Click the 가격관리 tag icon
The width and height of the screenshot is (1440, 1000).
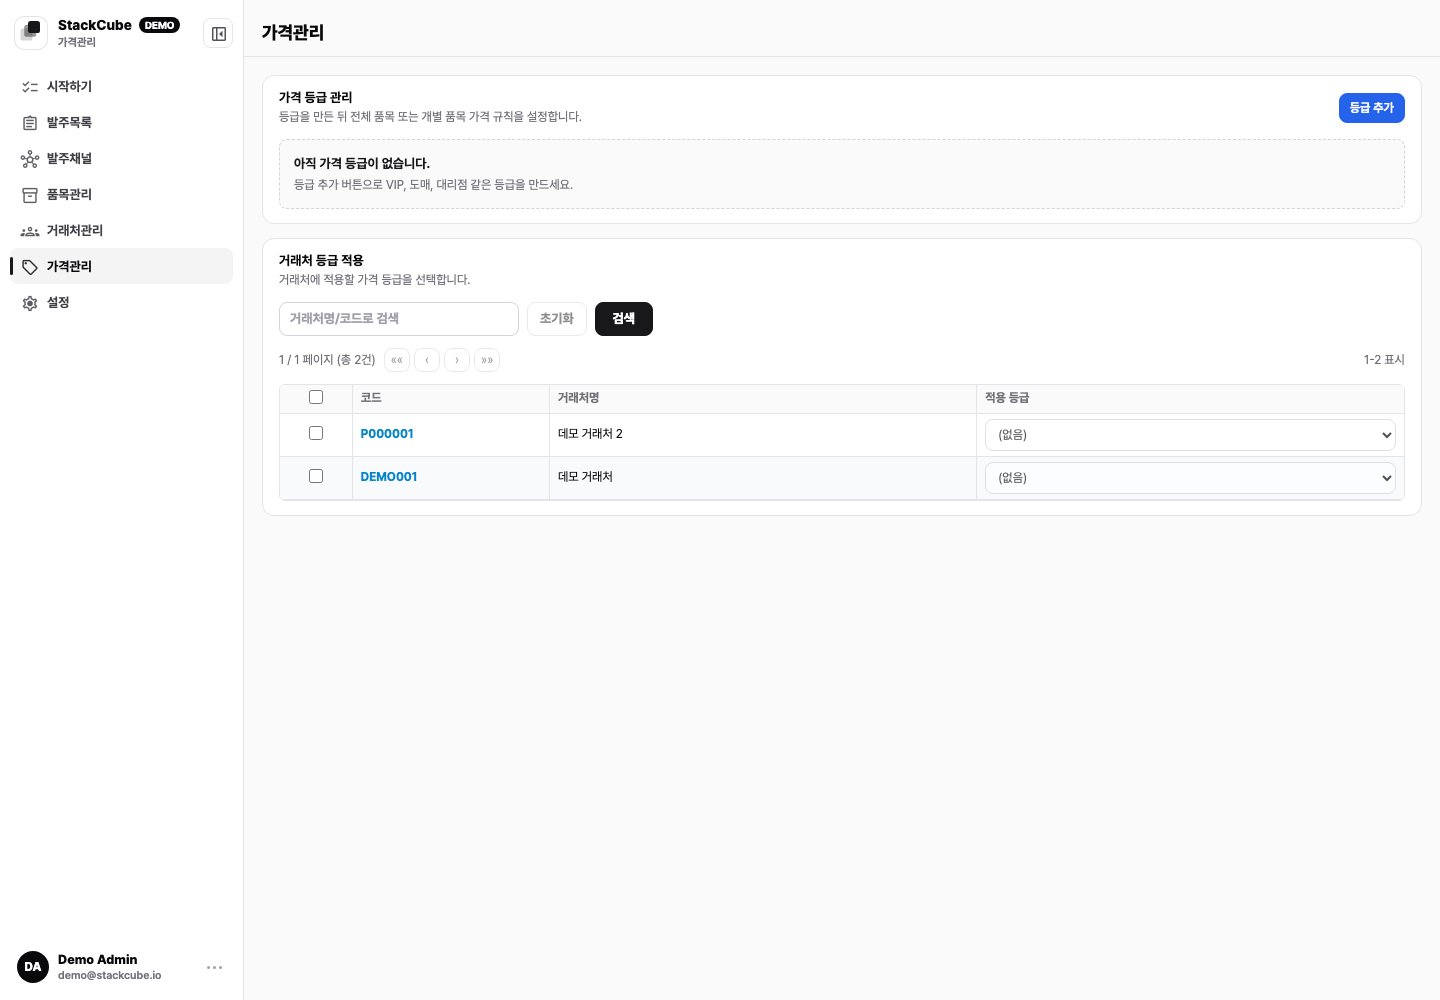pos(30,267)
